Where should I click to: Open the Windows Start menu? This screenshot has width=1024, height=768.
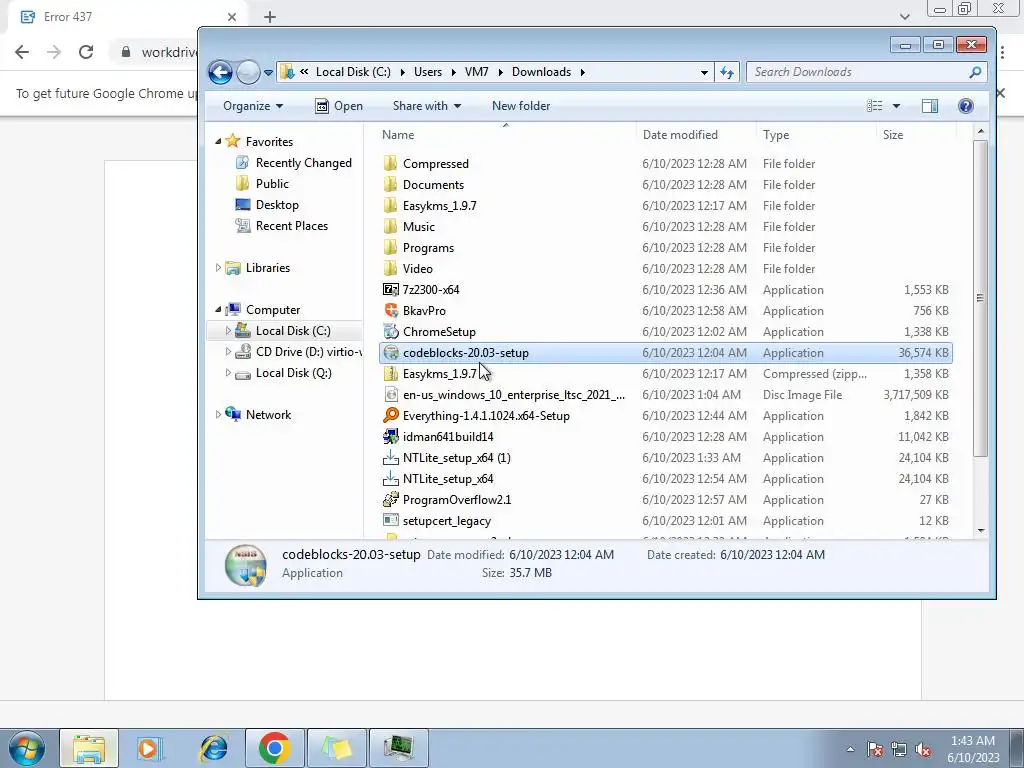pyautogui.click(x=27, y=748)
